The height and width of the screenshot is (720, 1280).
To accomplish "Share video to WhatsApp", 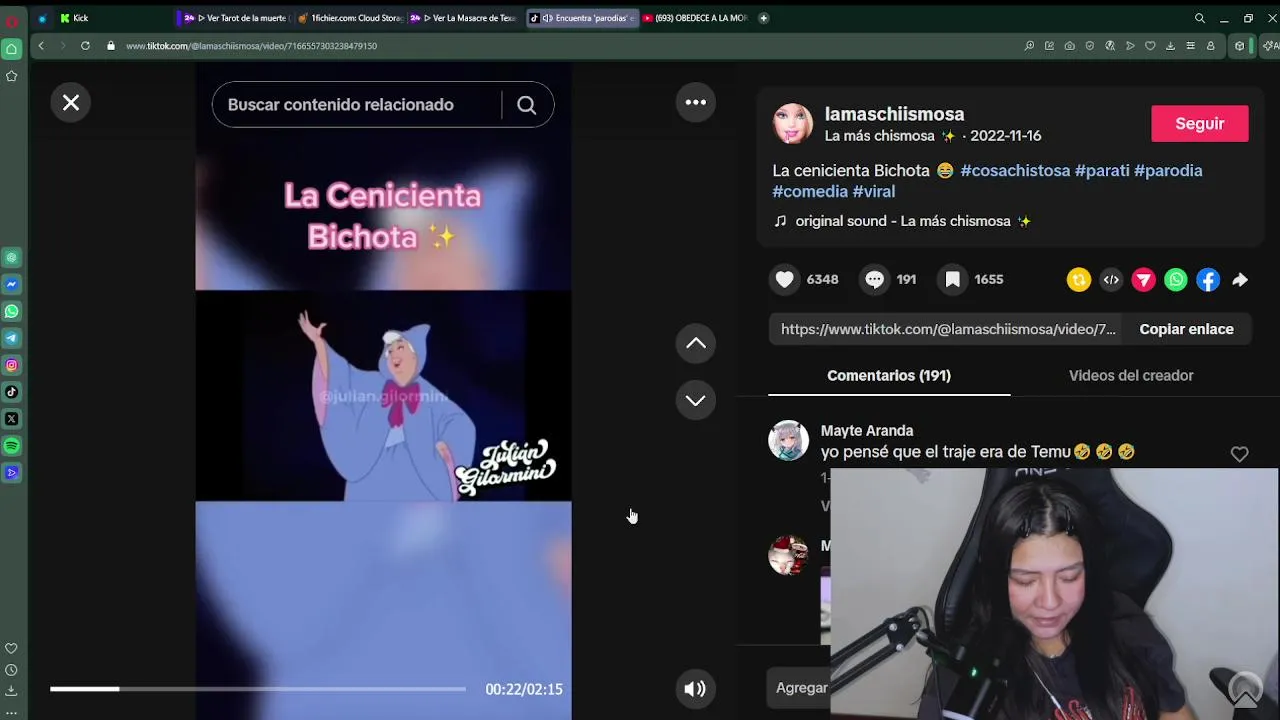I will click(1176, 280).
